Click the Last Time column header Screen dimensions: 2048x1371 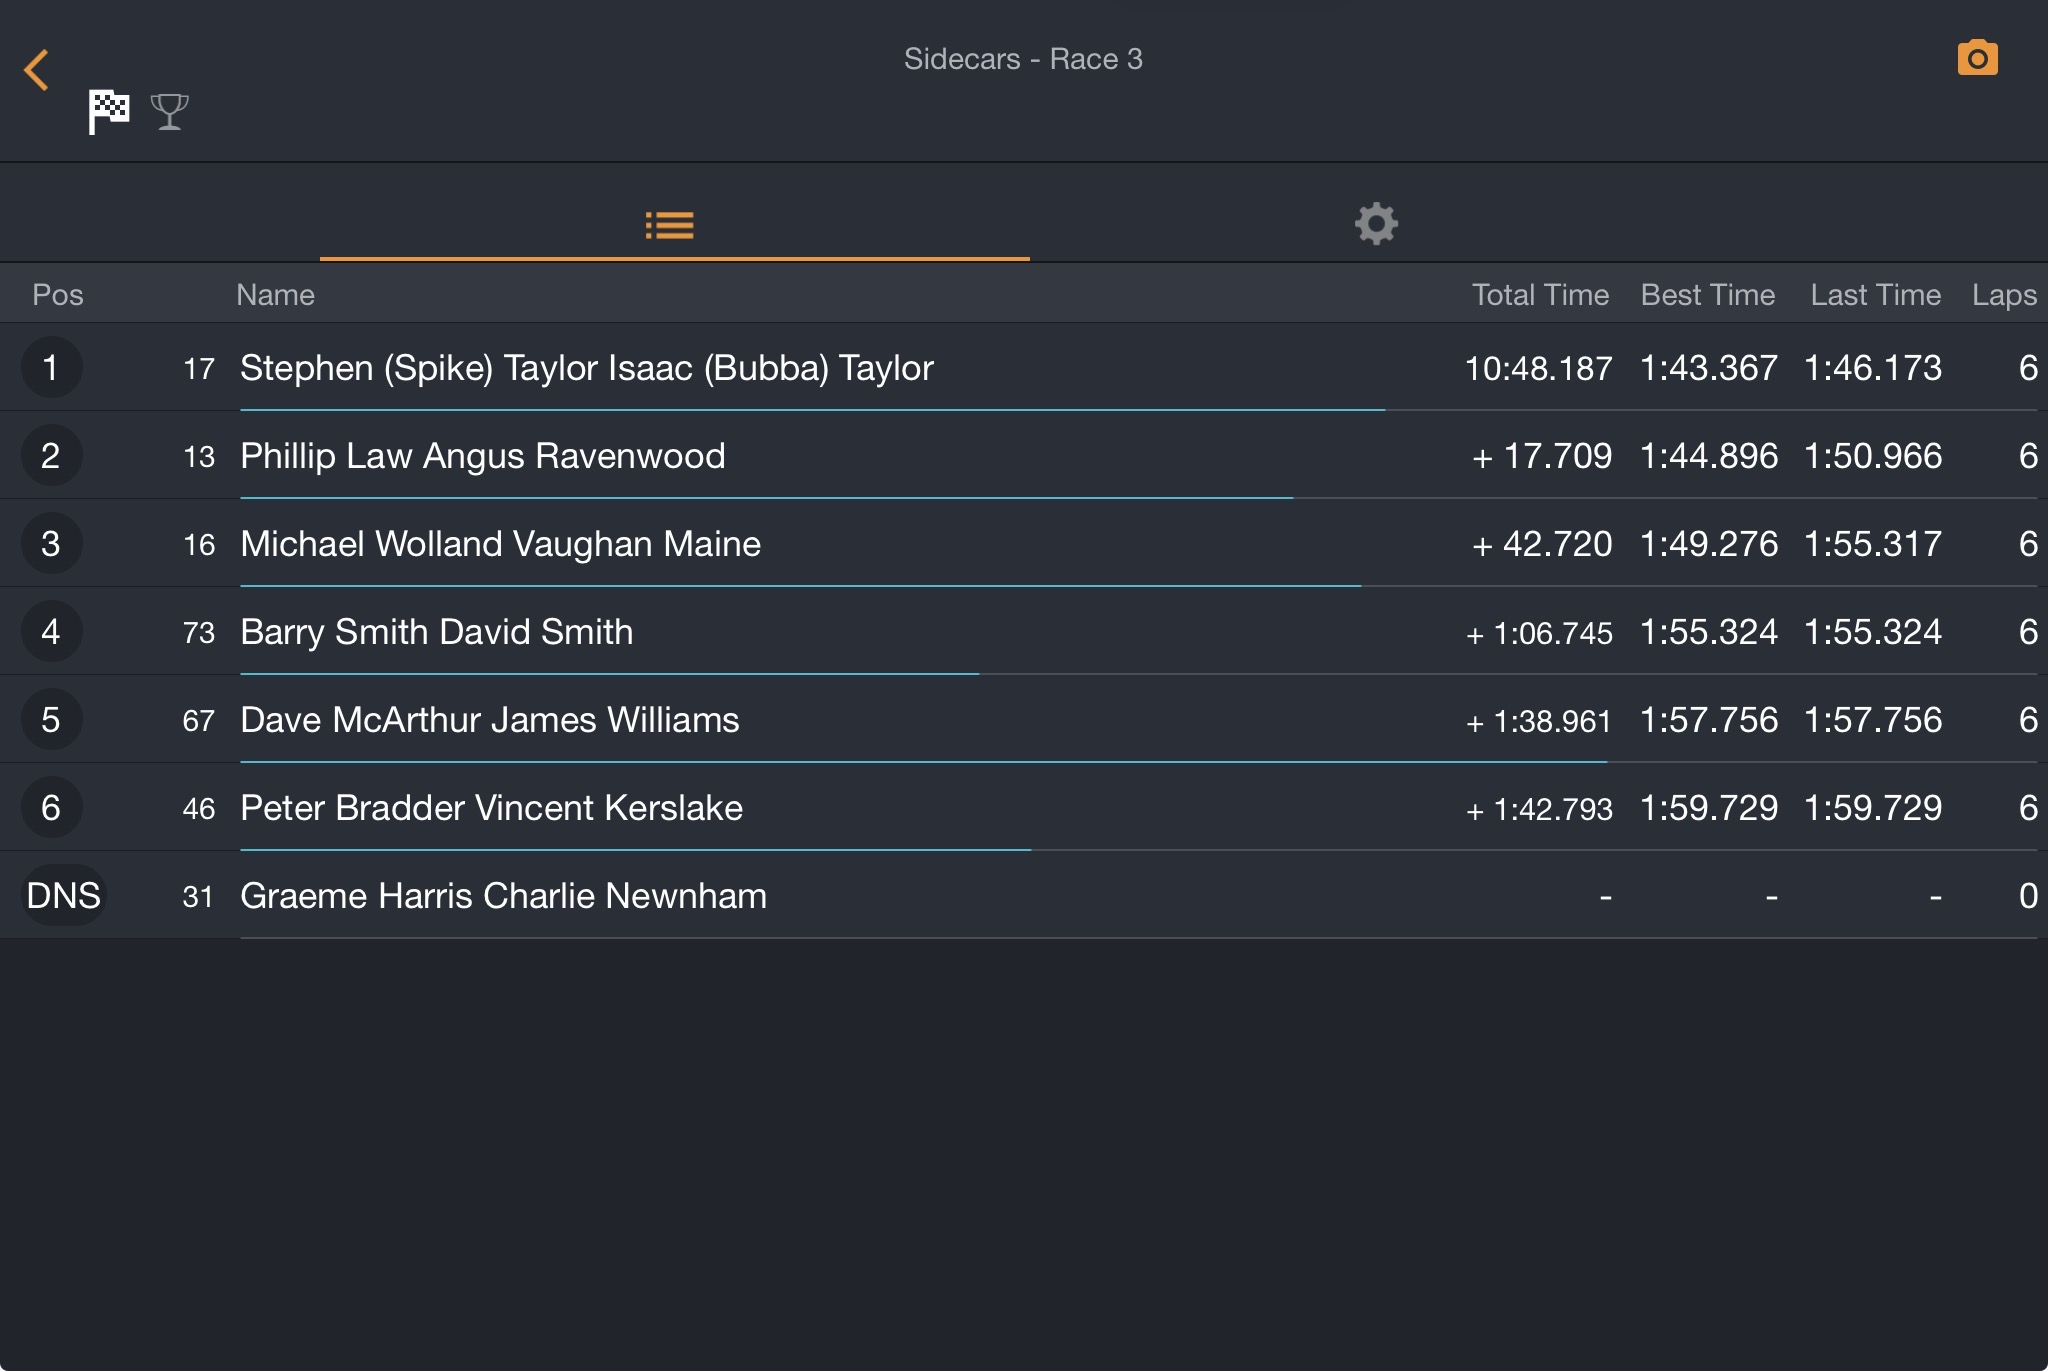[x=1875, y=295]
